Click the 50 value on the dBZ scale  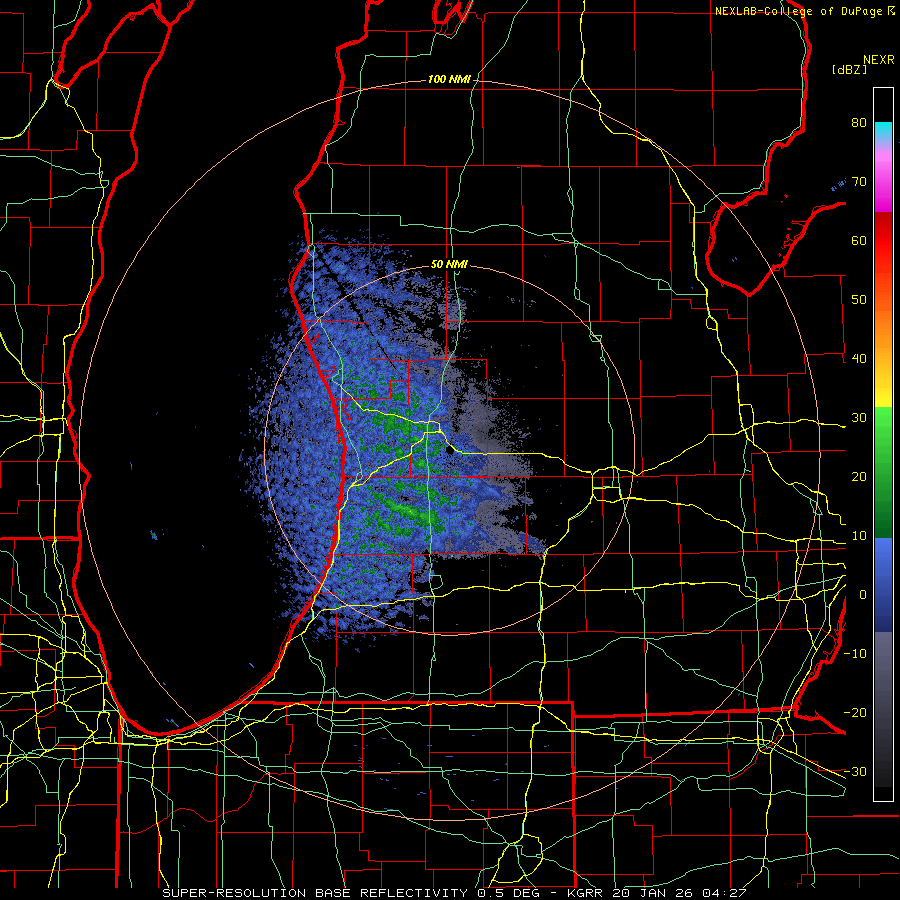tap(859, 300)
